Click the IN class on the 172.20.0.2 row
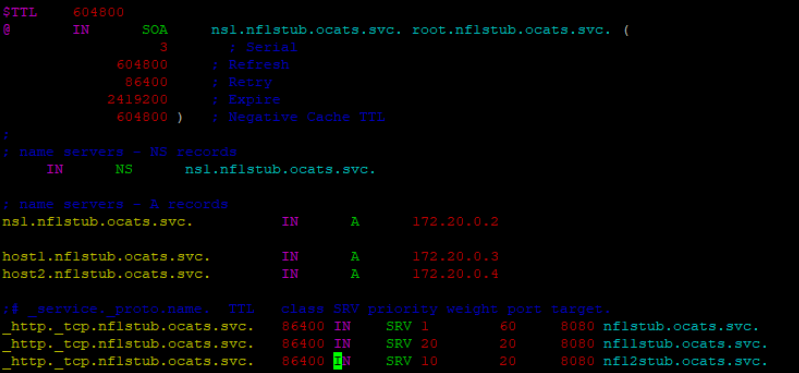The image size is (799, 373). 290,222
